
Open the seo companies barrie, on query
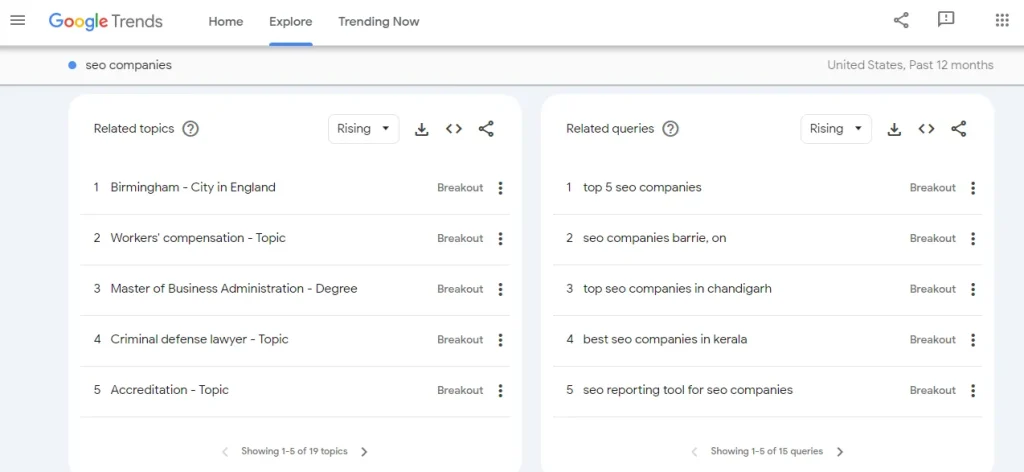654,238
